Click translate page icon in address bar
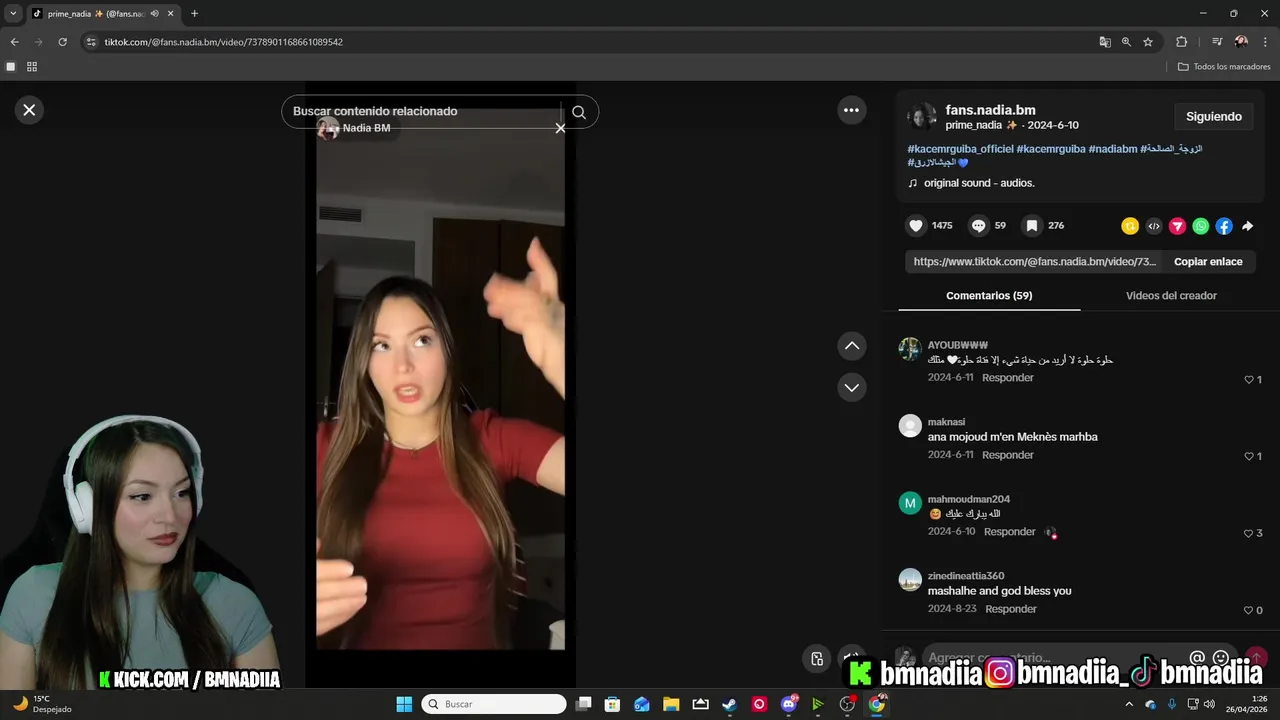The image size is (1280, 720). pos(1105,42)
